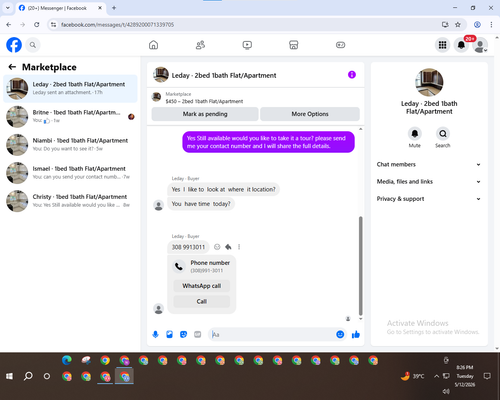This screenshot has height=400, width=500.
Task: Open the Windows Start button
Action: click(x=9, y=376)
